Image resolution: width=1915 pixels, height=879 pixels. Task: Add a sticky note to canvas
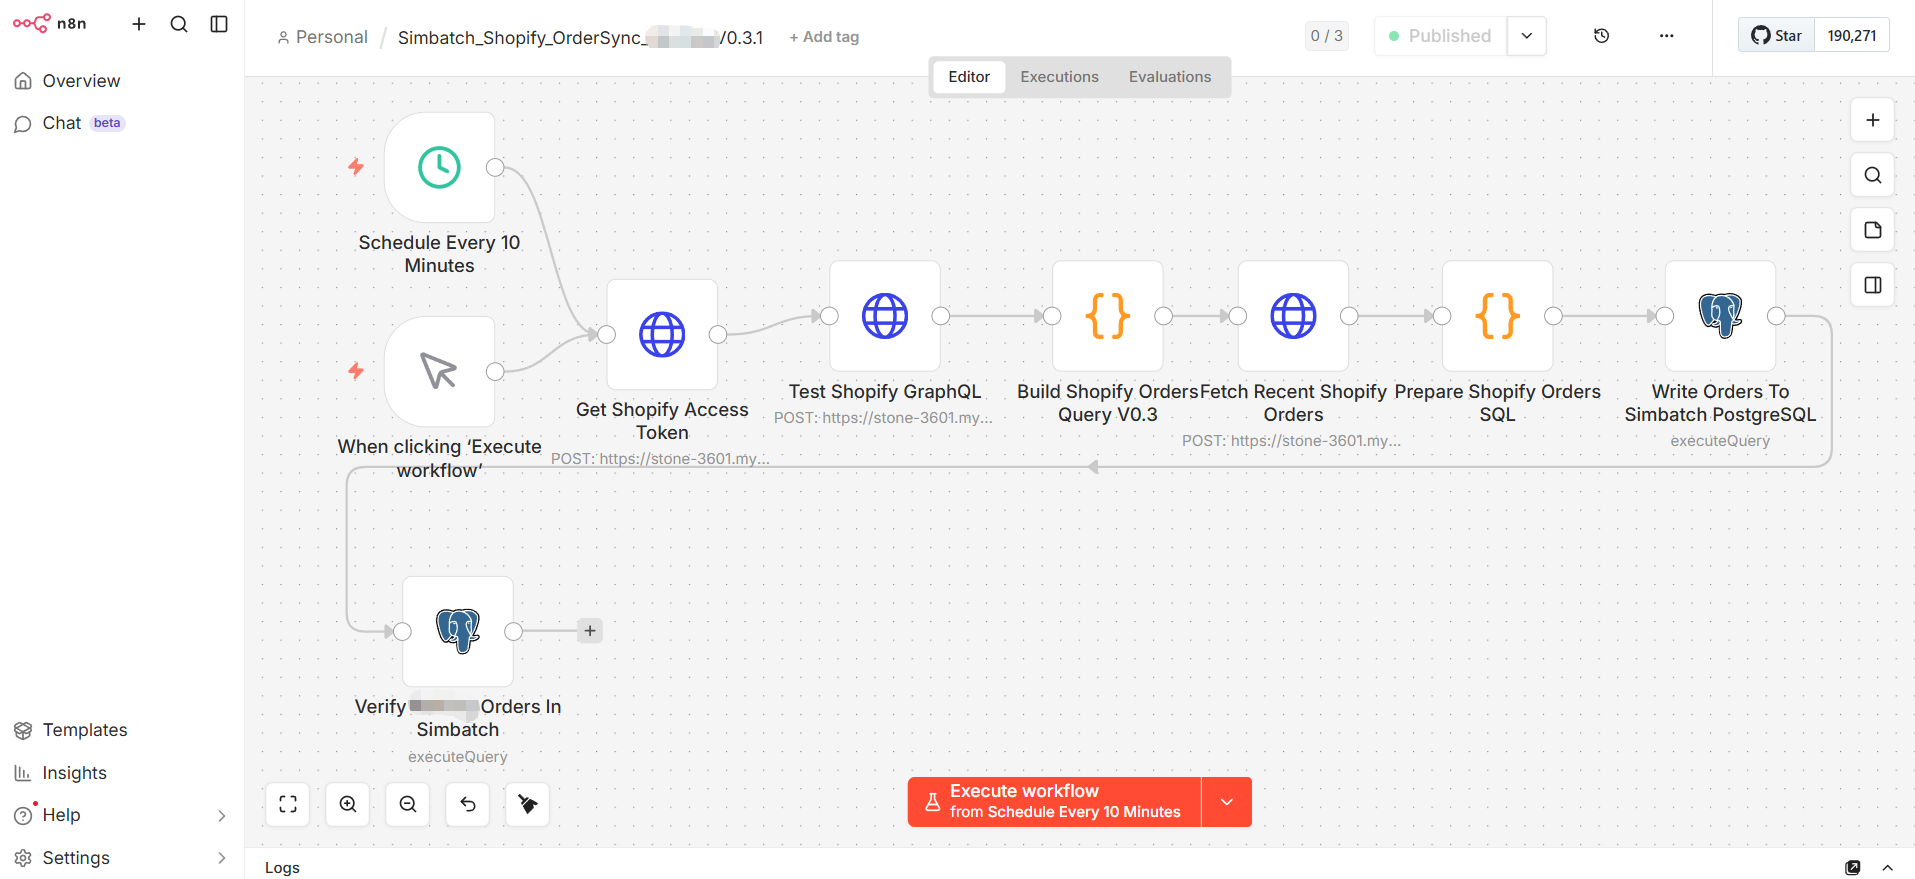1873,230
